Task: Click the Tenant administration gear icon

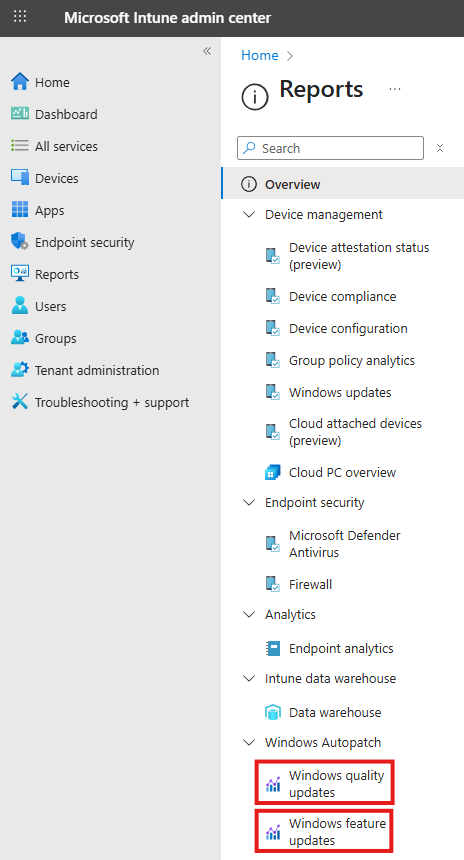Action: click(x=20, y=370)
